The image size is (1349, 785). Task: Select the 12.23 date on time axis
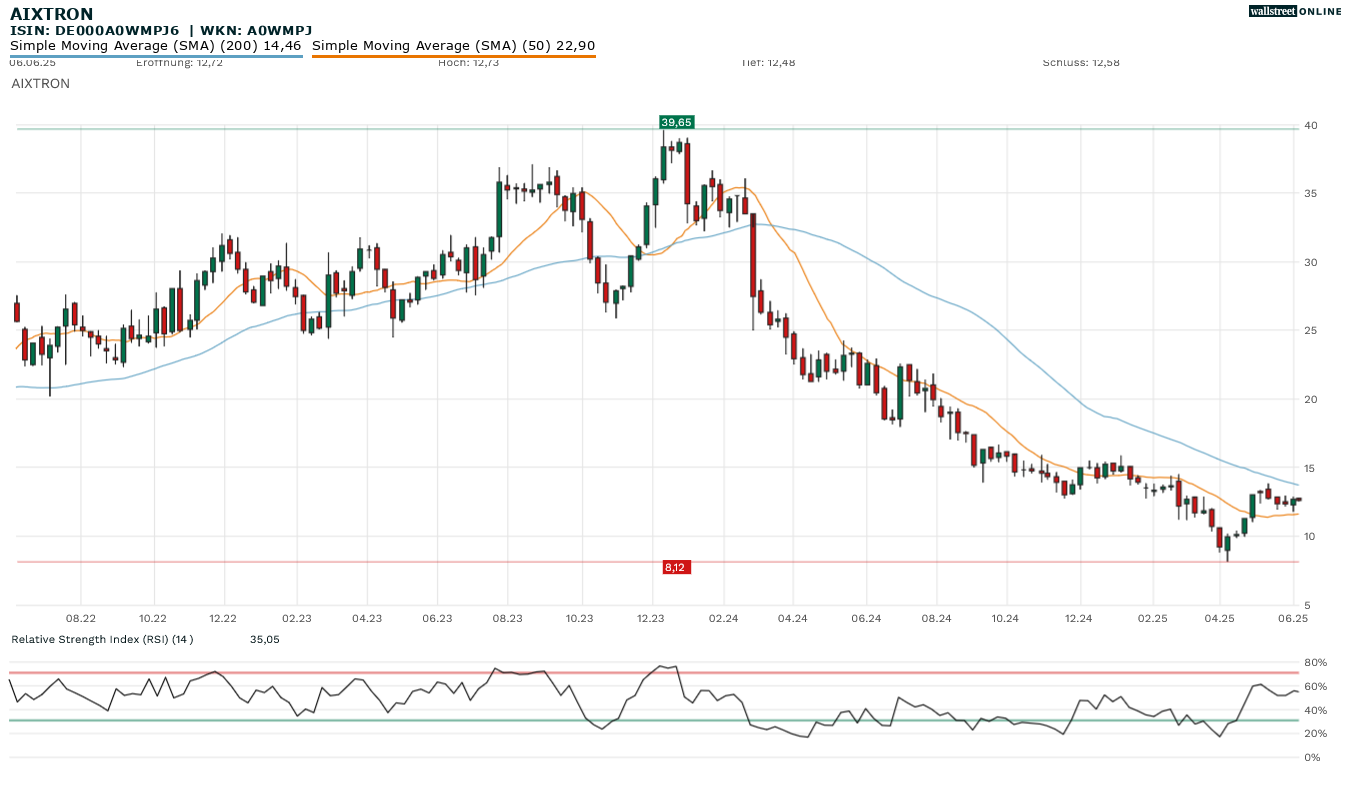651,619
